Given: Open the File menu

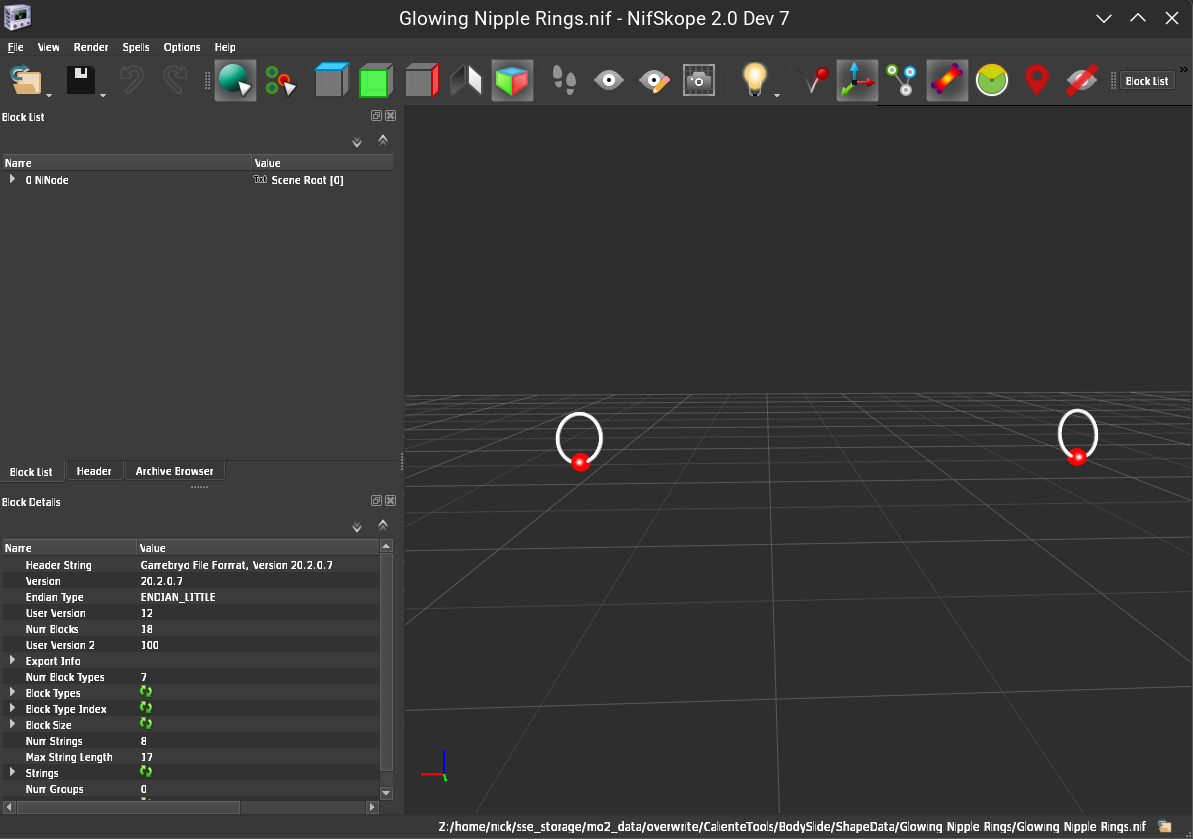Looking at the screenshot, I should click(15, 47).
